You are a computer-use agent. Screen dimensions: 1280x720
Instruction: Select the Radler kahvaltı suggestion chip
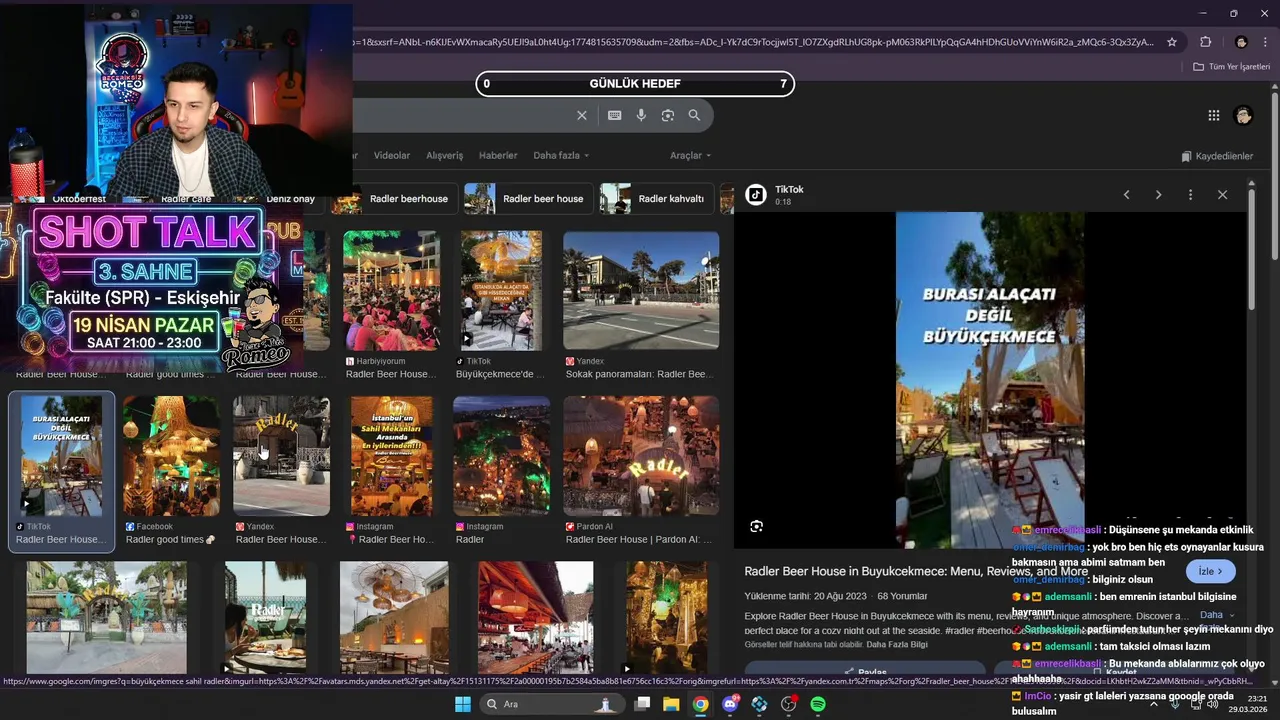[x=656, y=198]
